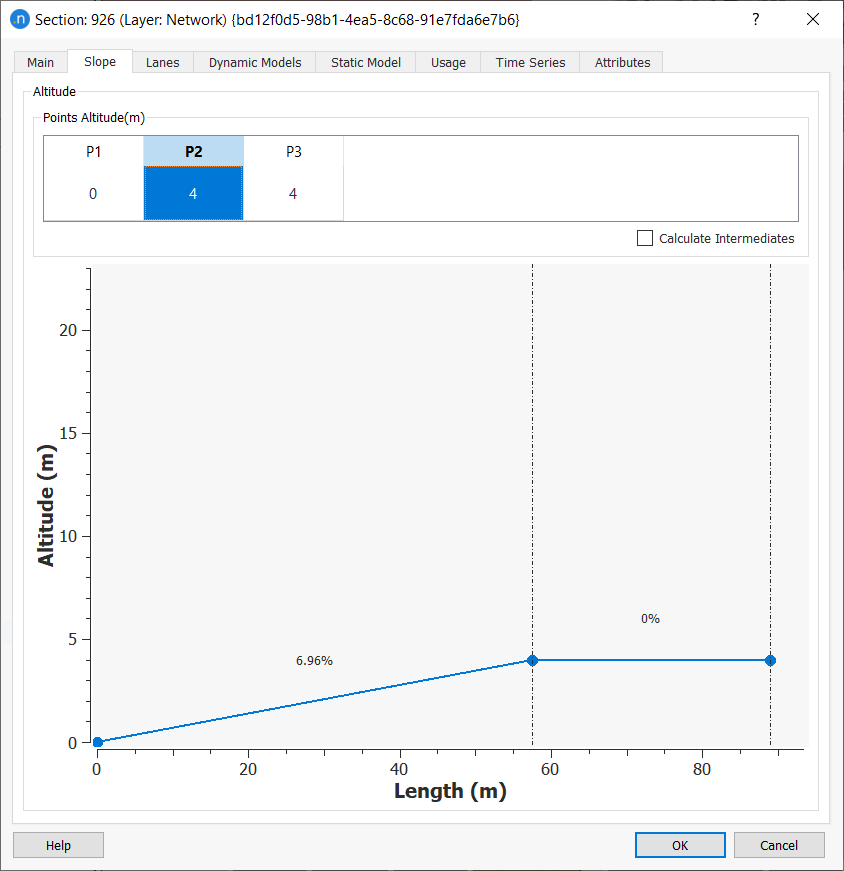Click the Cancel button
The image size is (844, 871).
coord(779,845)
